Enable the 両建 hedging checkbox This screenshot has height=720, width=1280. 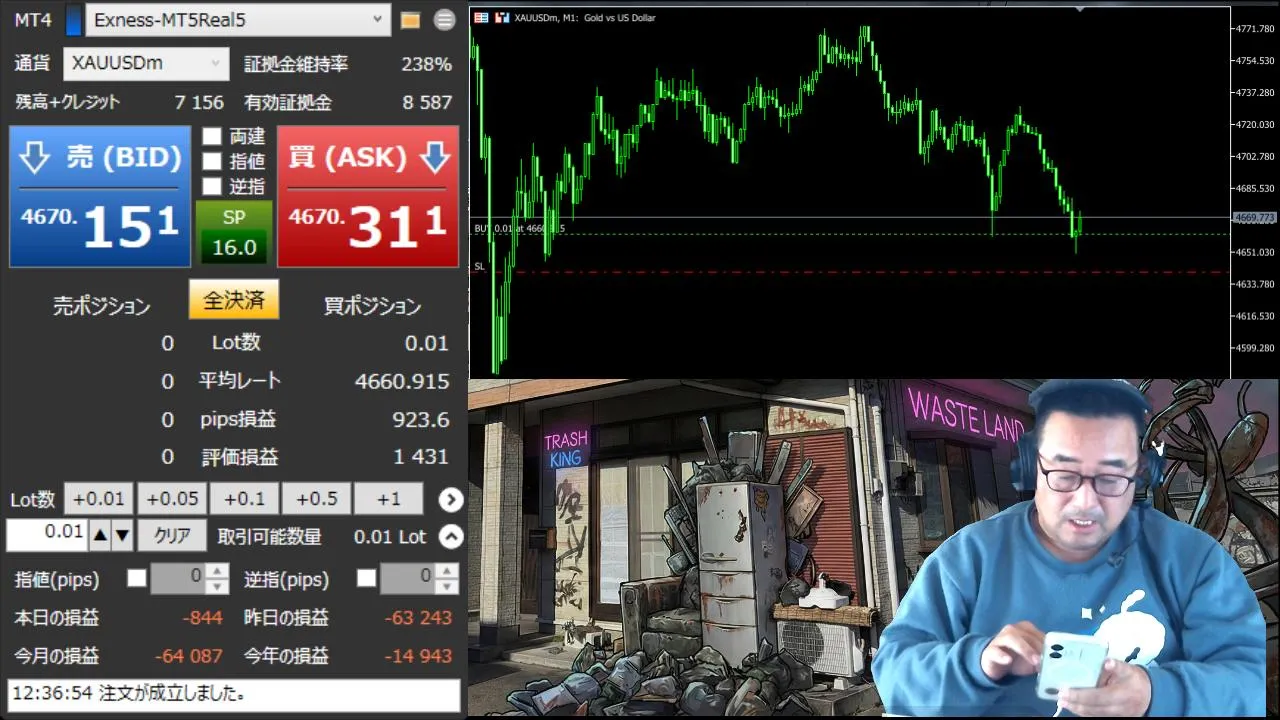[x=212, y=136]
